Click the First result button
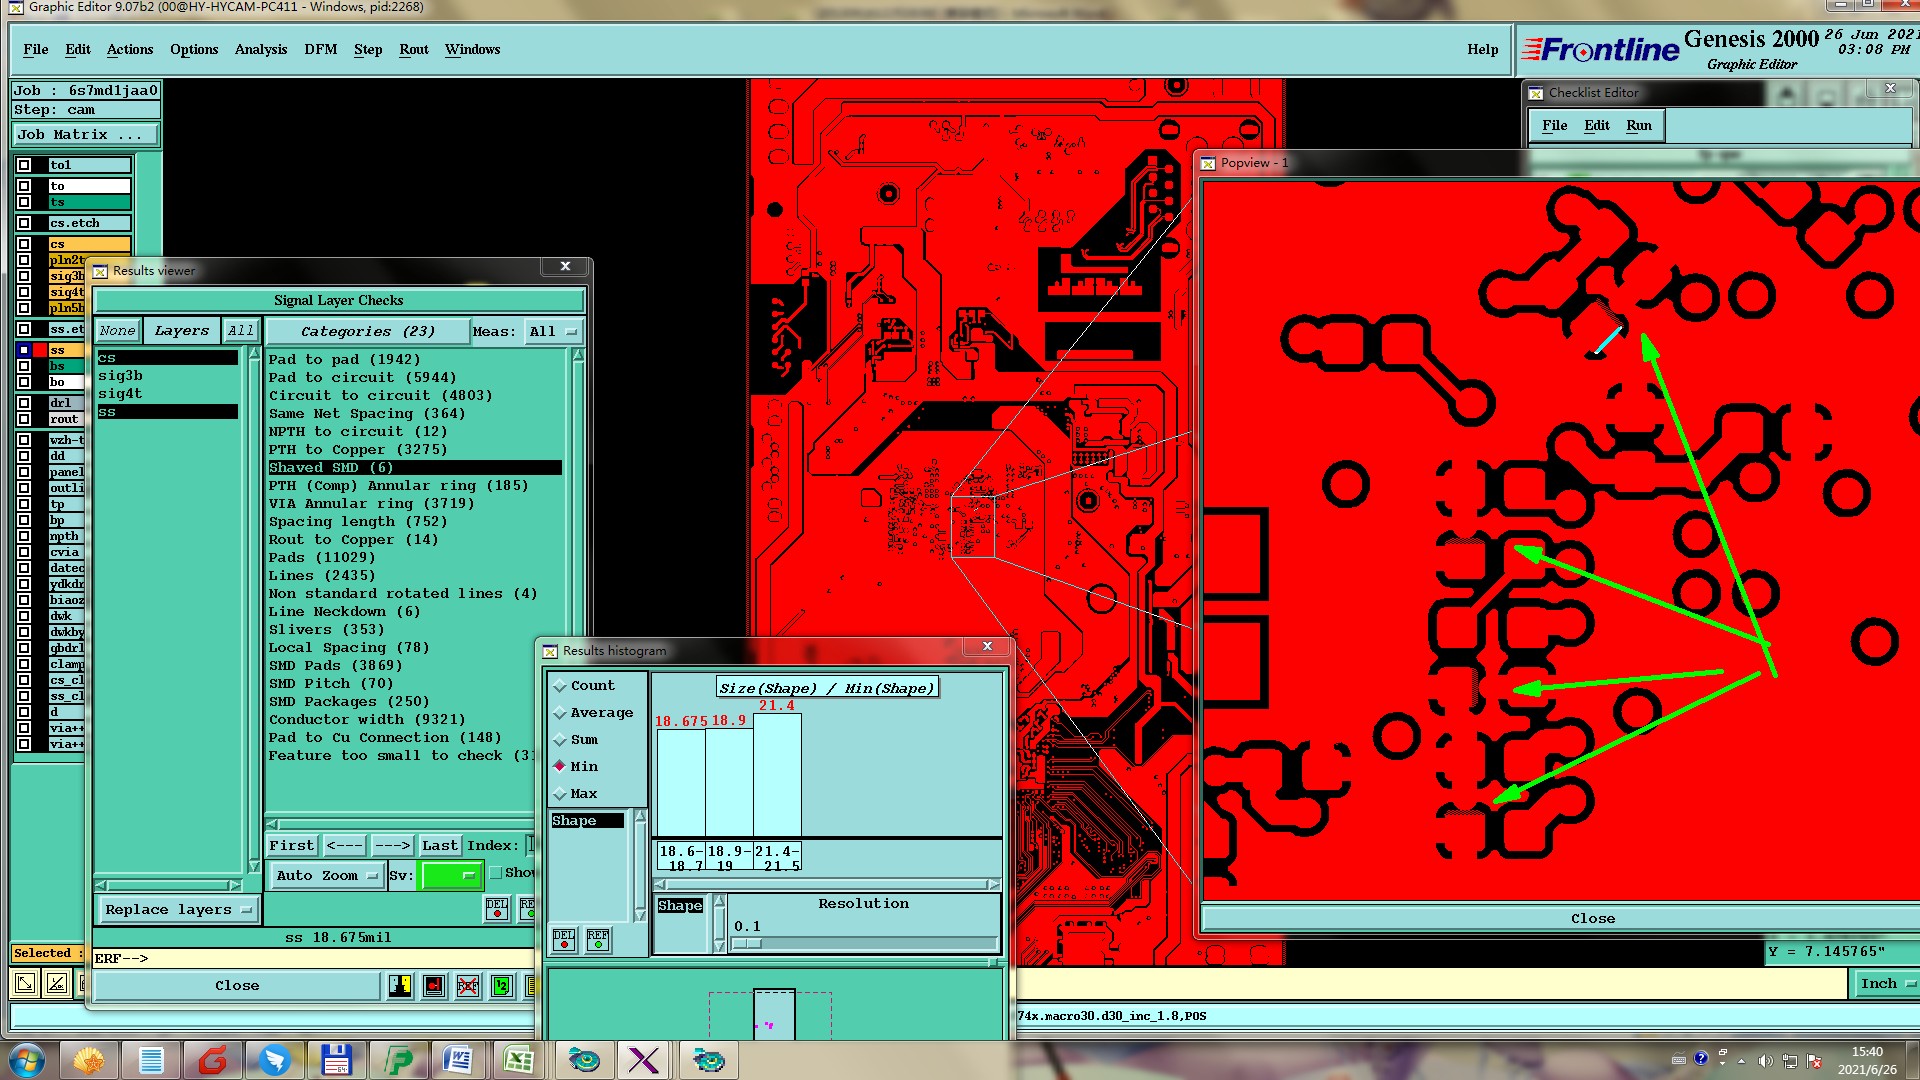Screen dimensions: 1920x1080 pyautogui.click(x=292, y=845)
